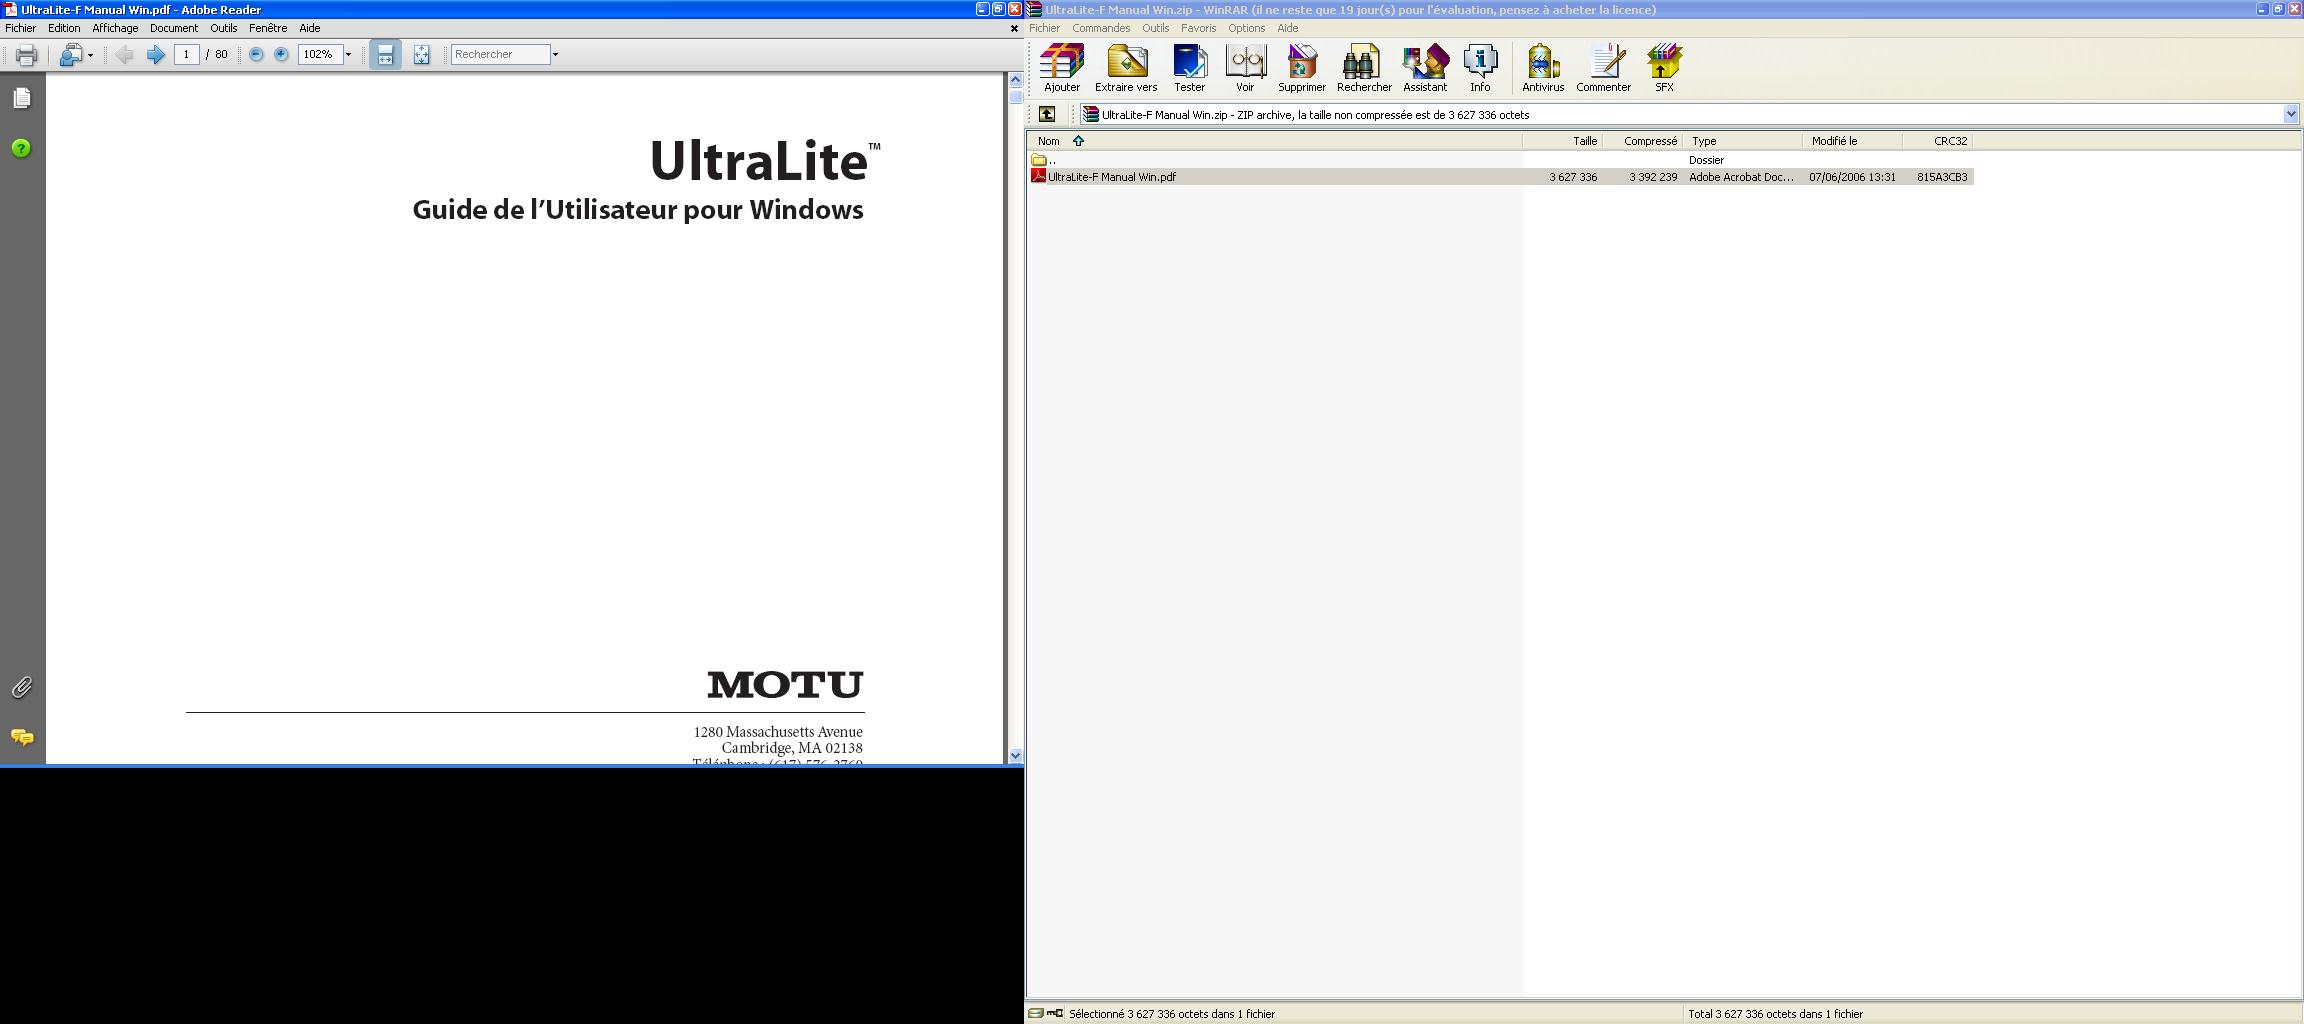
Task: Sort by the Nom column header
Action: (1275, 141)
